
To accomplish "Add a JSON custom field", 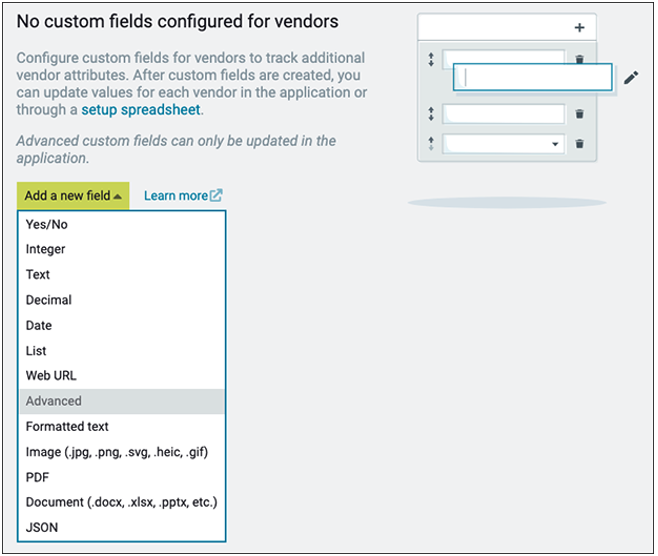I will [x=42, y=527].
